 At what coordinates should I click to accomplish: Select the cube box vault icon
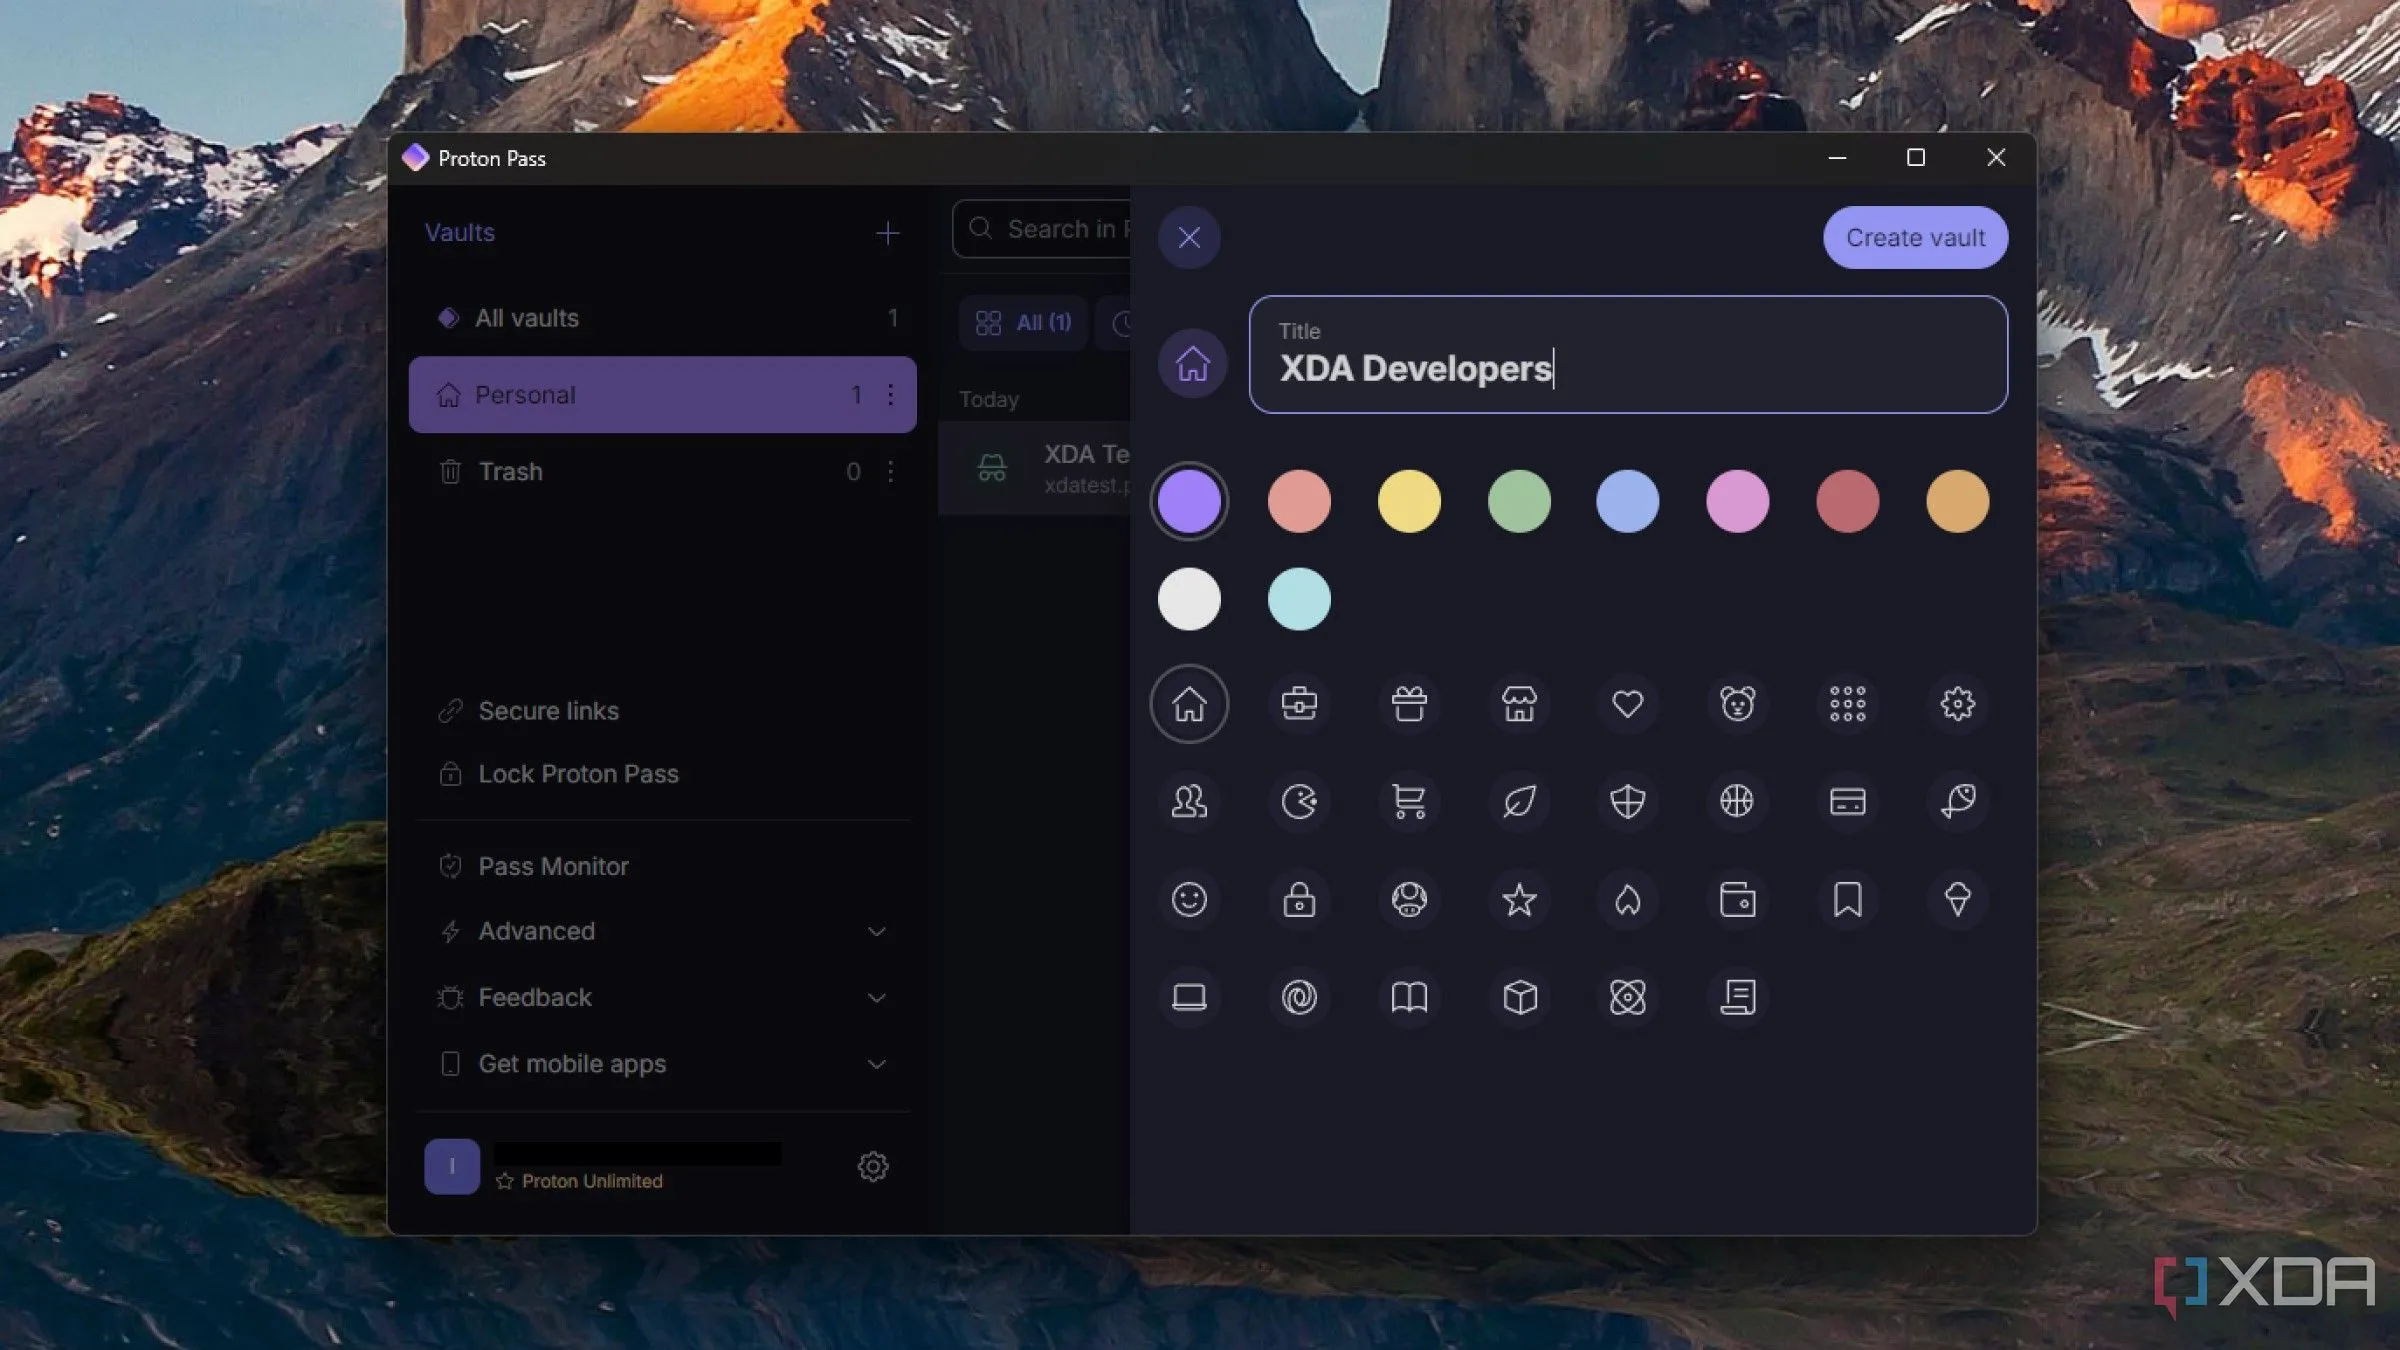click(x=1519, y=997)
